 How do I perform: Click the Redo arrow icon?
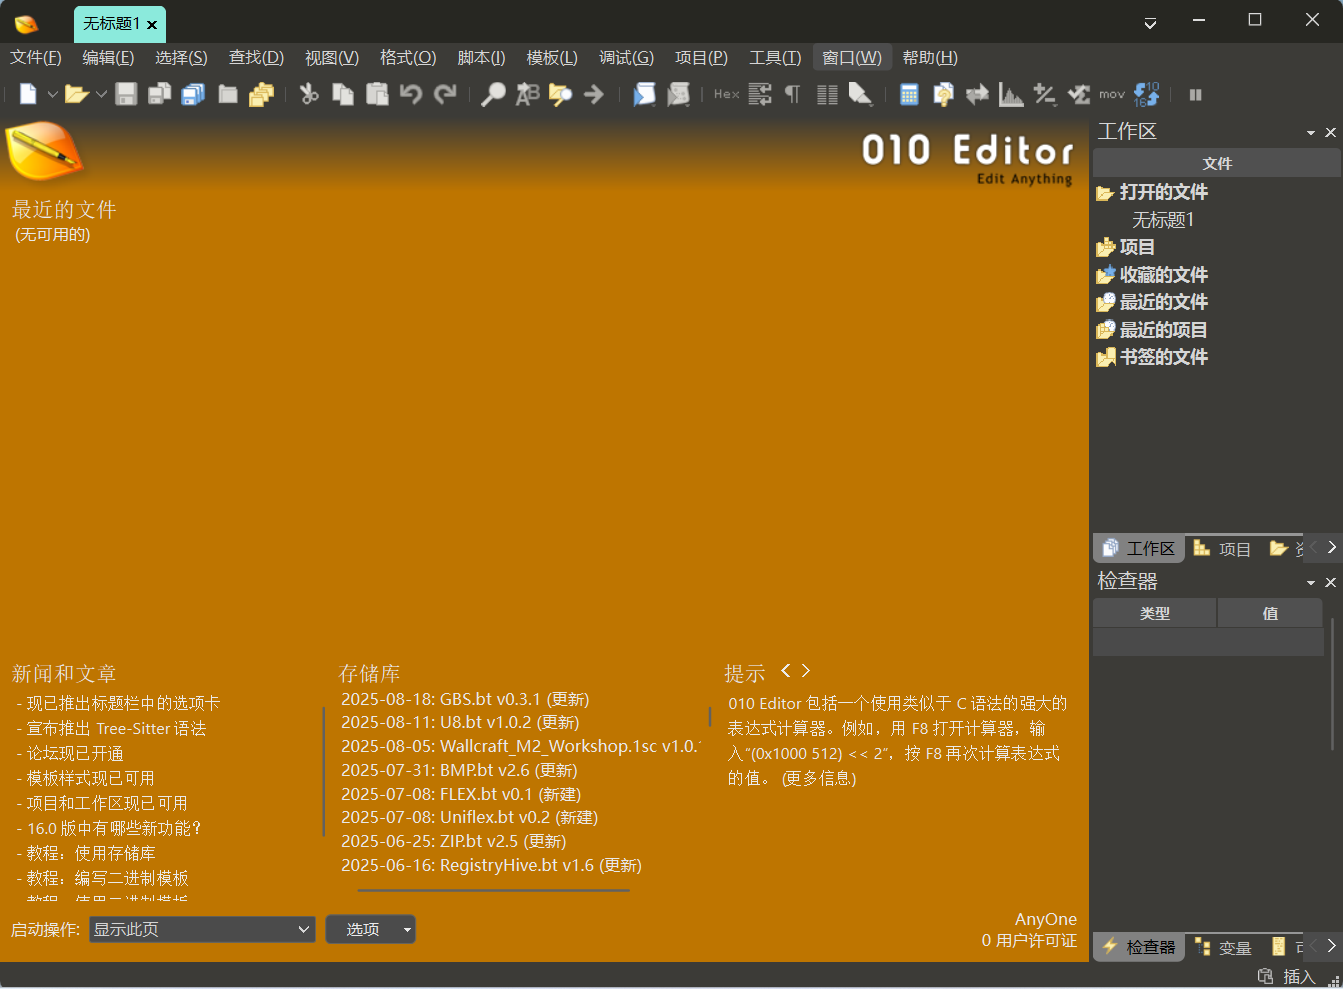(445, 94)
